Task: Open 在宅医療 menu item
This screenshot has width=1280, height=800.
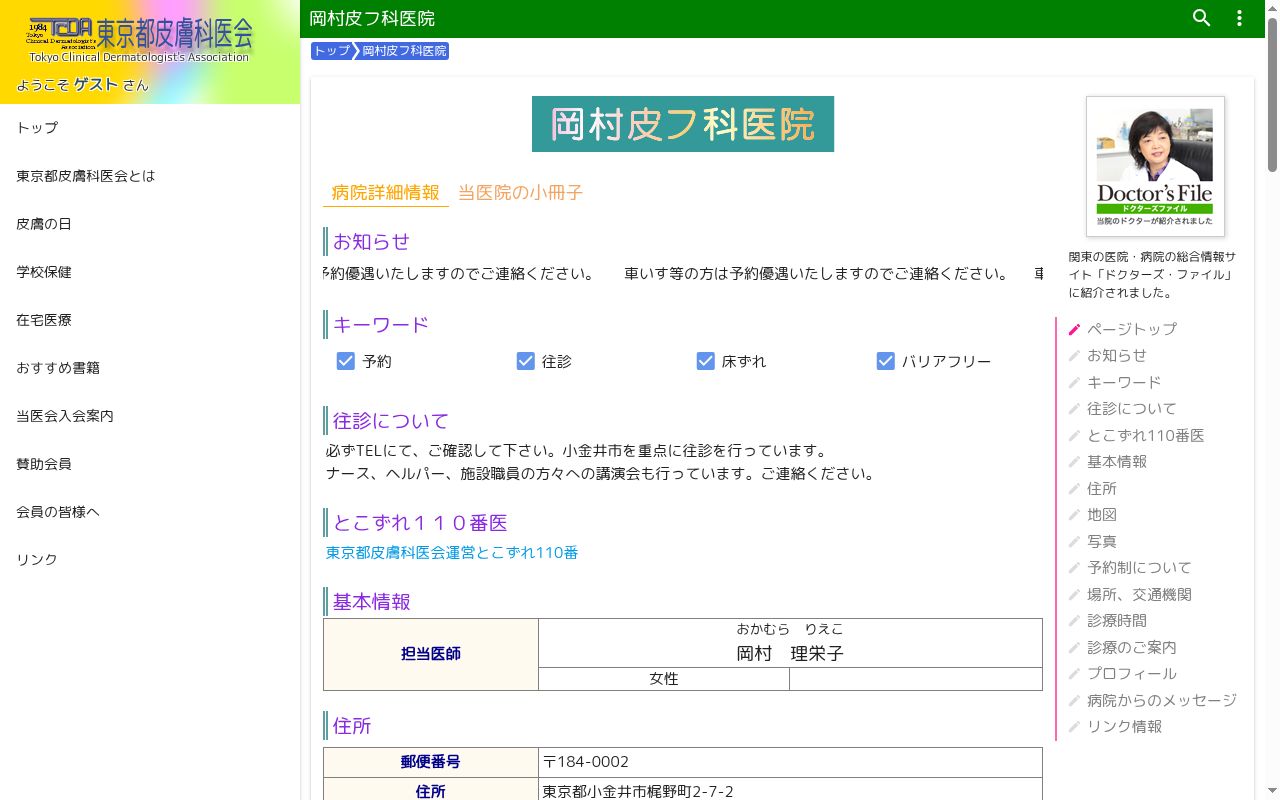Action: click(150, 320)
